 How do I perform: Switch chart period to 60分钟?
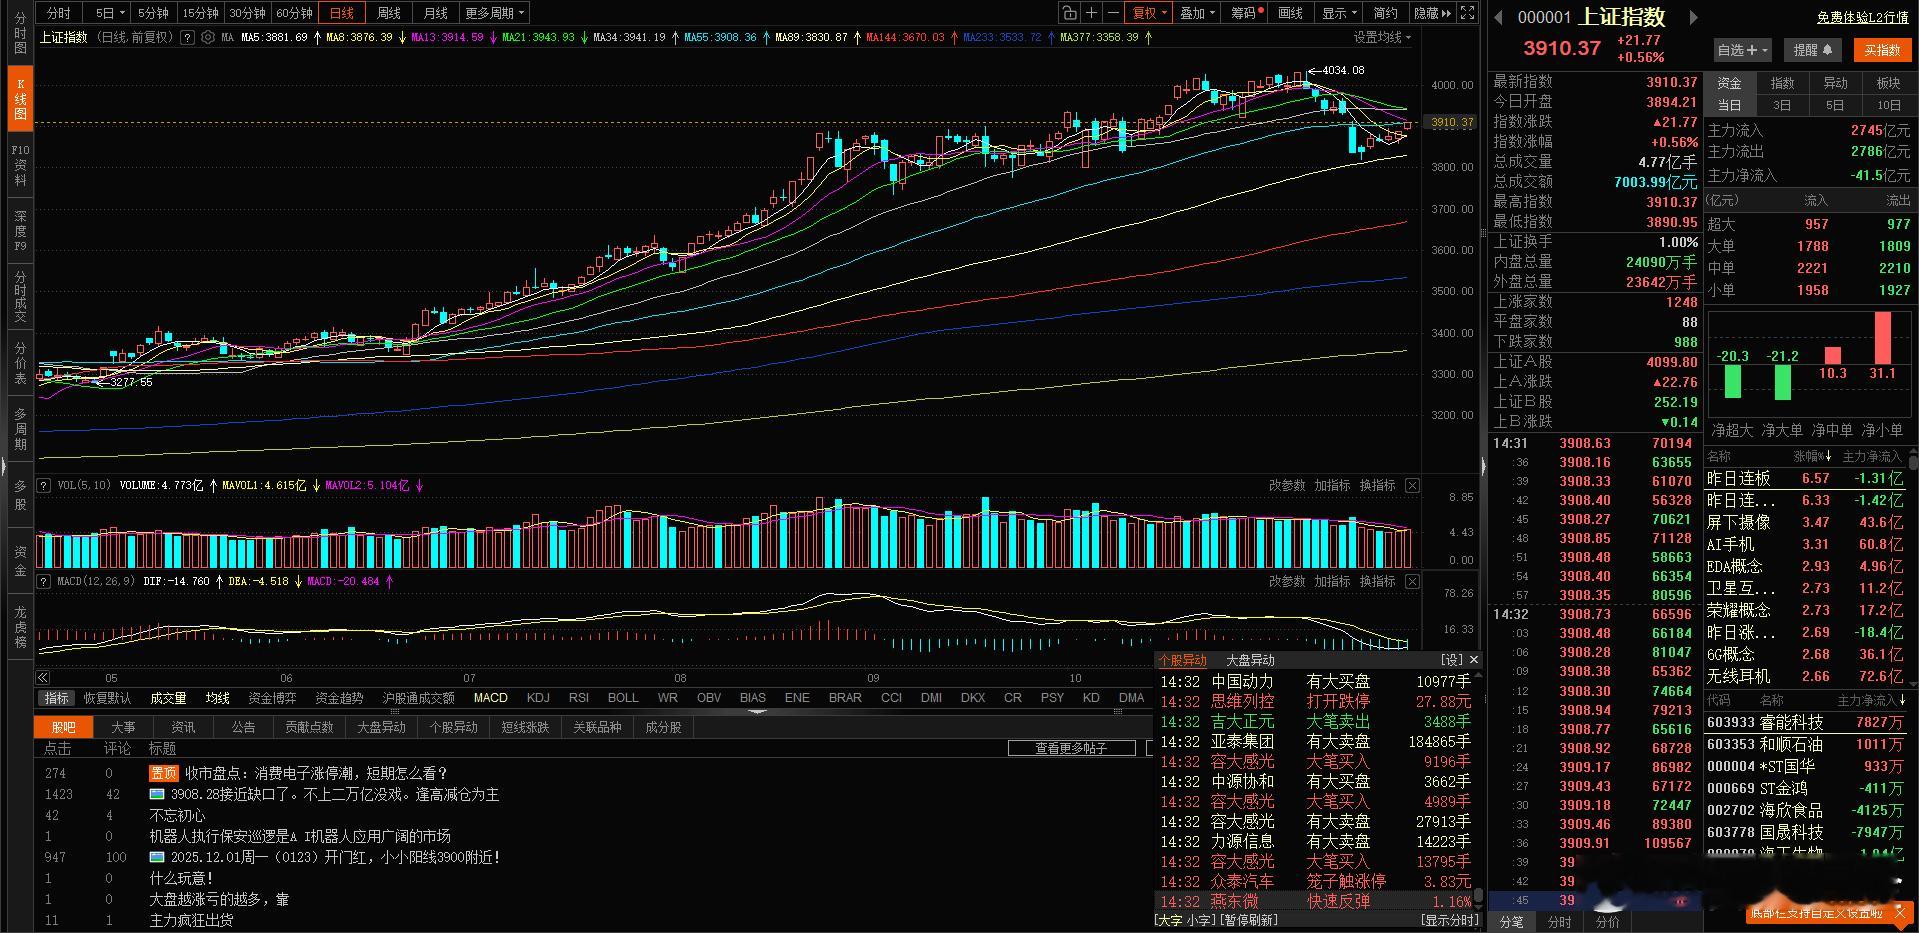[294, 13]
